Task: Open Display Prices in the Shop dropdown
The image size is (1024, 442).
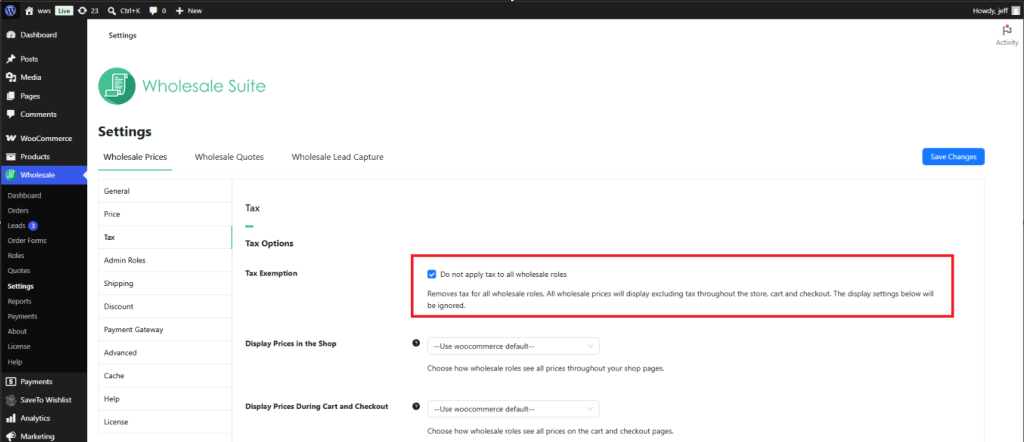Action: [513, 346]
